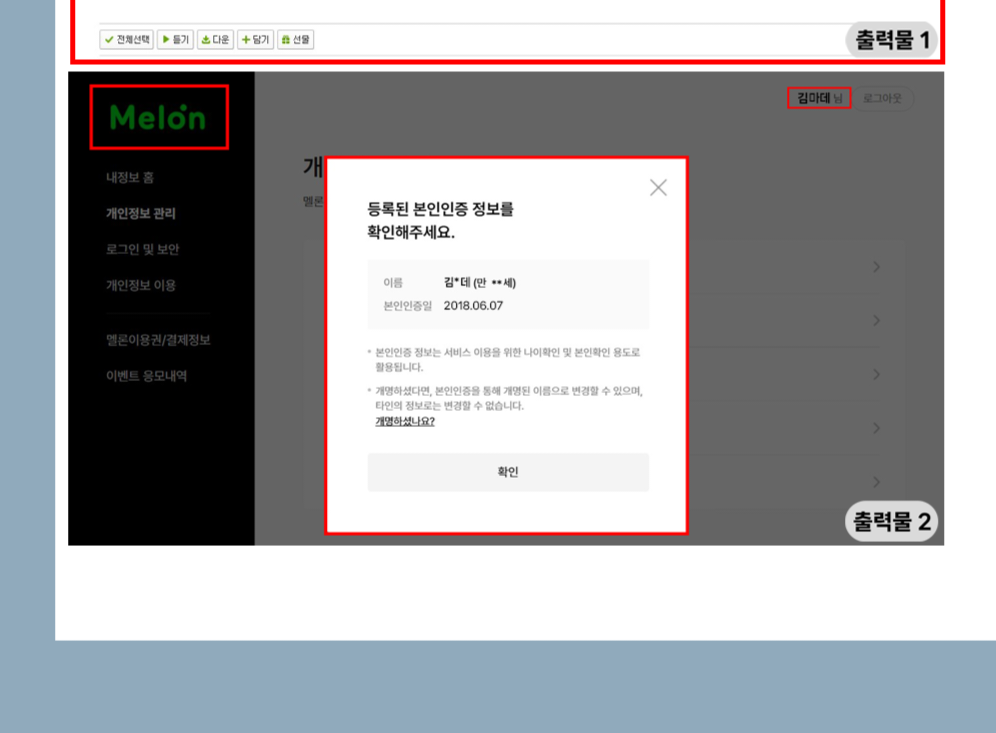Click the 김마데 user name at top
The height and width of the screenshot is (733, 996).
click(815, 98)
